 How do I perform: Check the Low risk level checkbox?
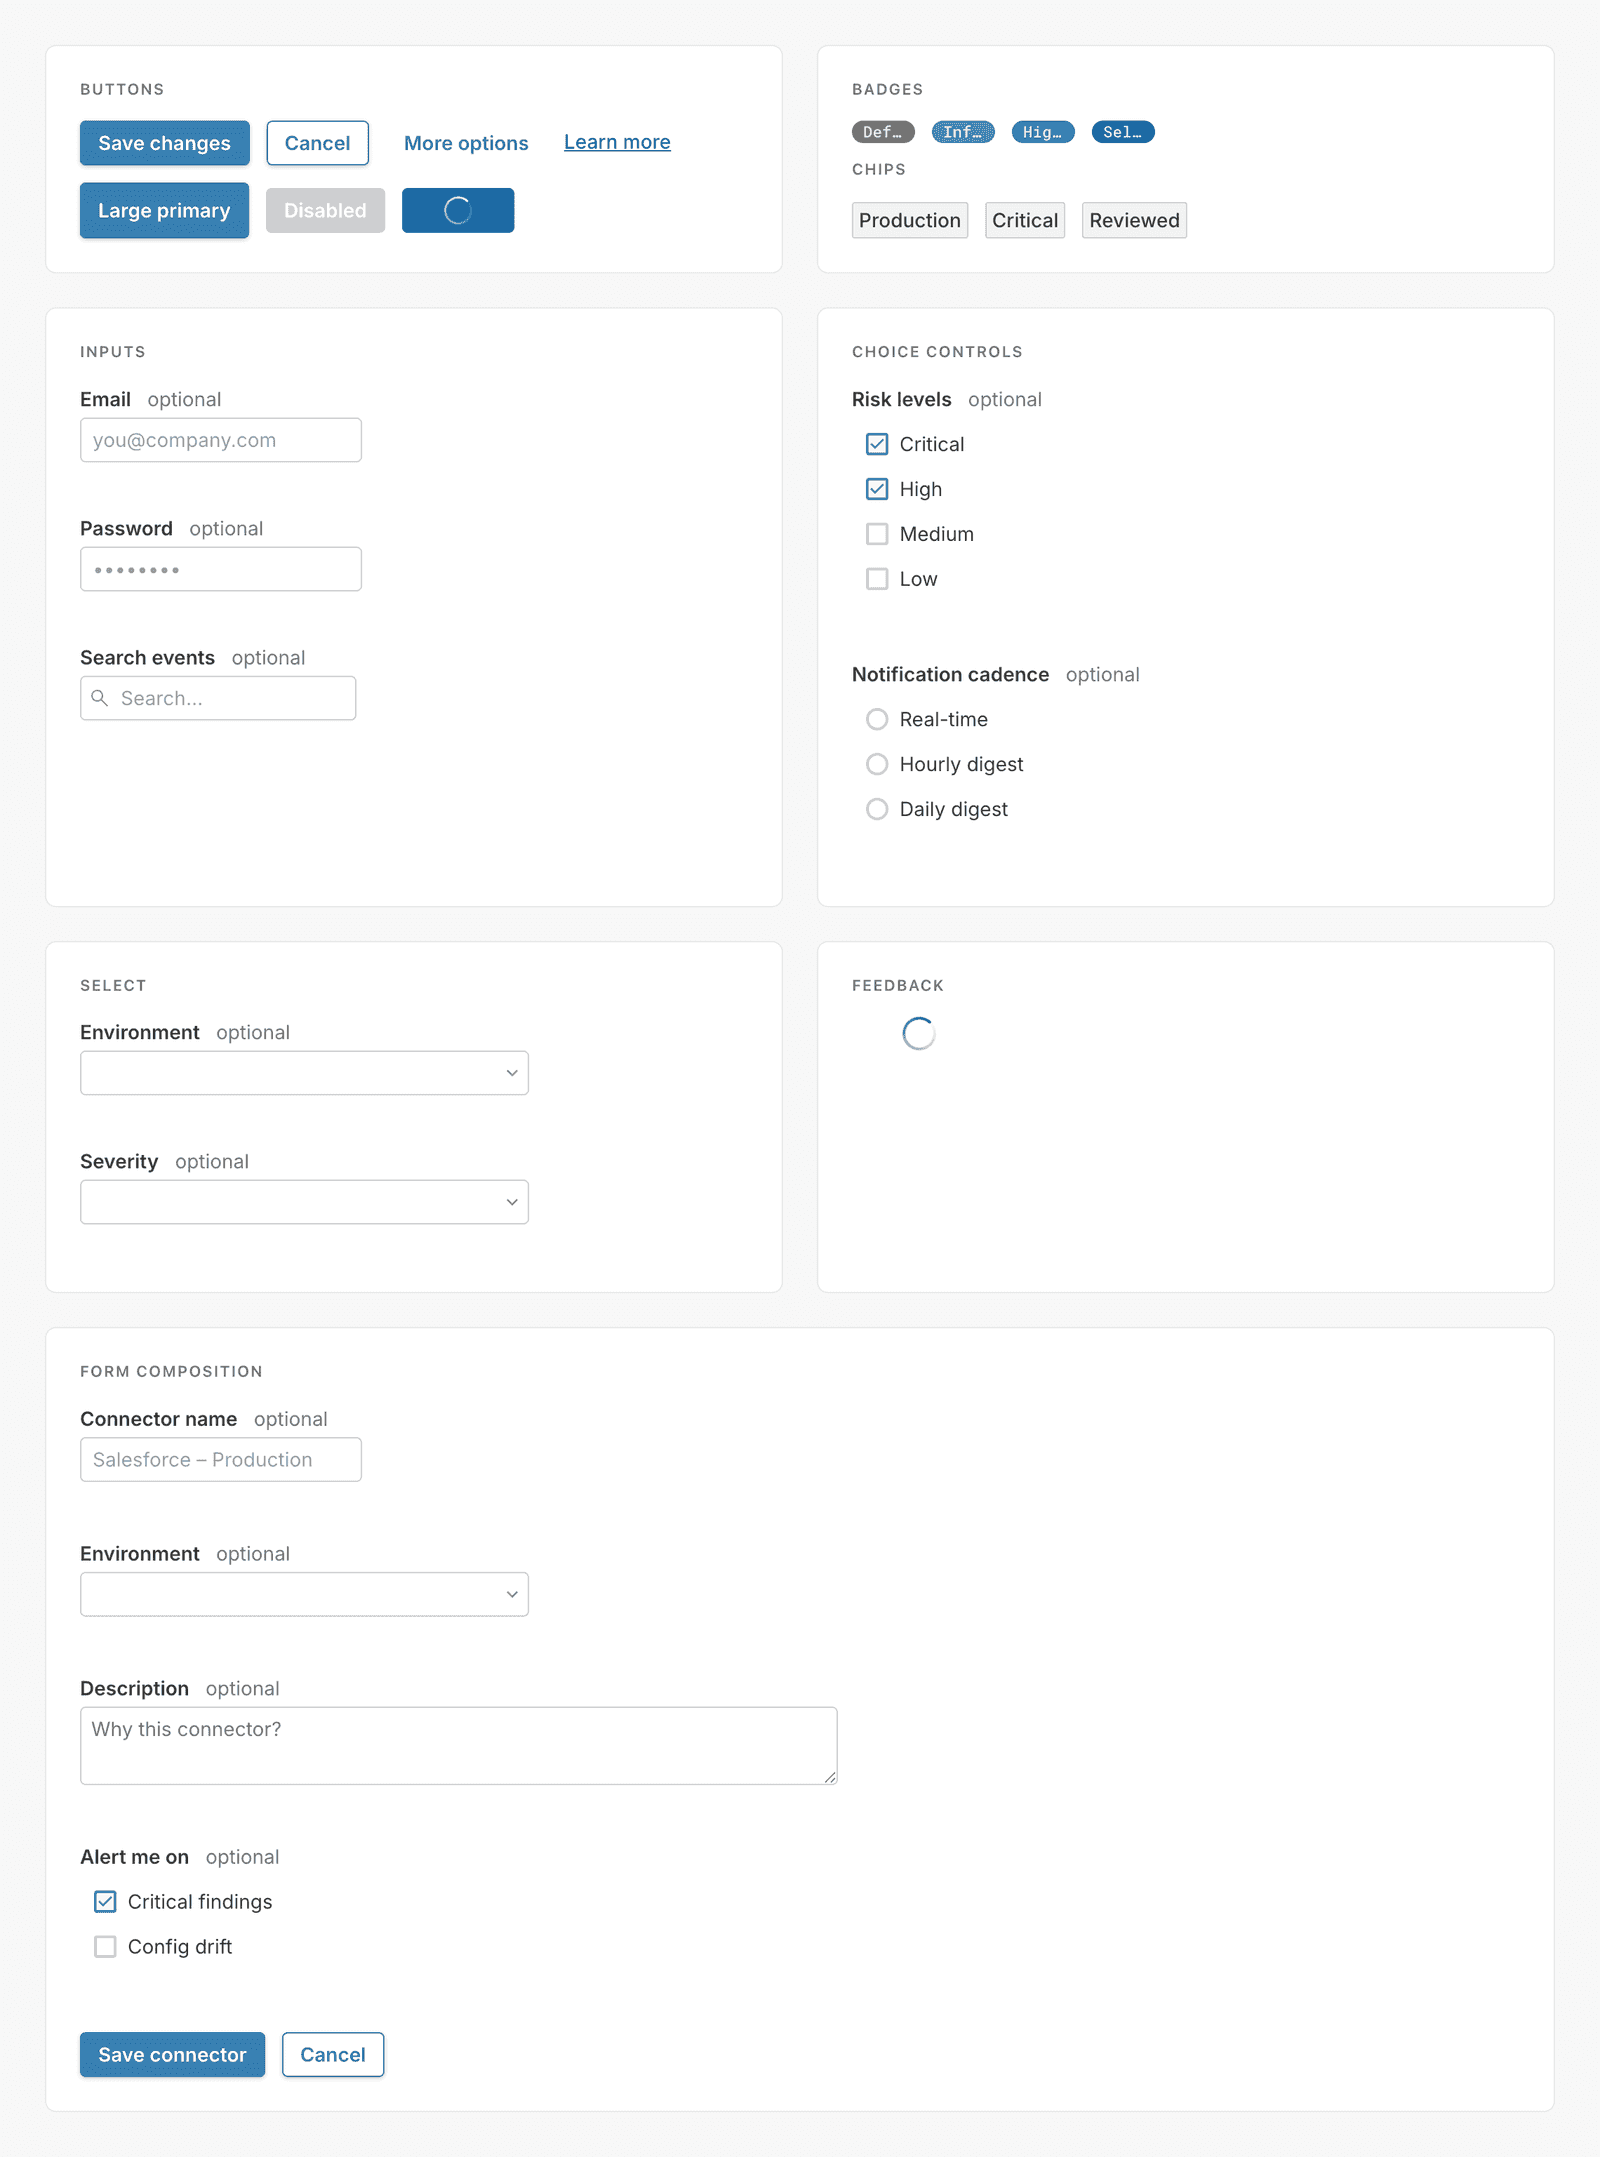point(877,579)
